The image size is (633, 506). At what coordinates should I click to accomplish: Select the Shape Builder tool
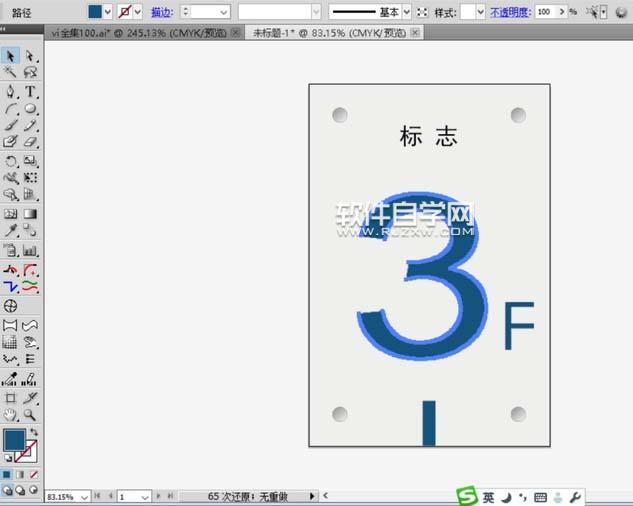point(10,195)
